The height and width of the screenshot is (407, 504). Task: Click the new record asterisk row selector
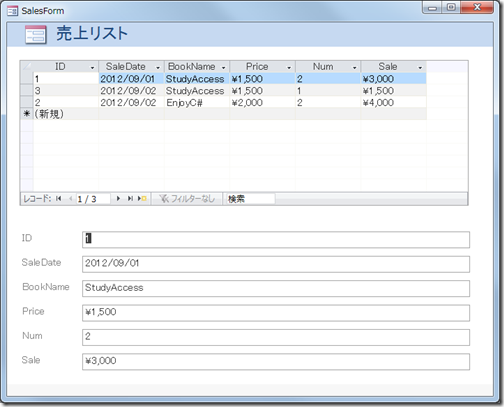pyautogui.click(x=27, y=114)
